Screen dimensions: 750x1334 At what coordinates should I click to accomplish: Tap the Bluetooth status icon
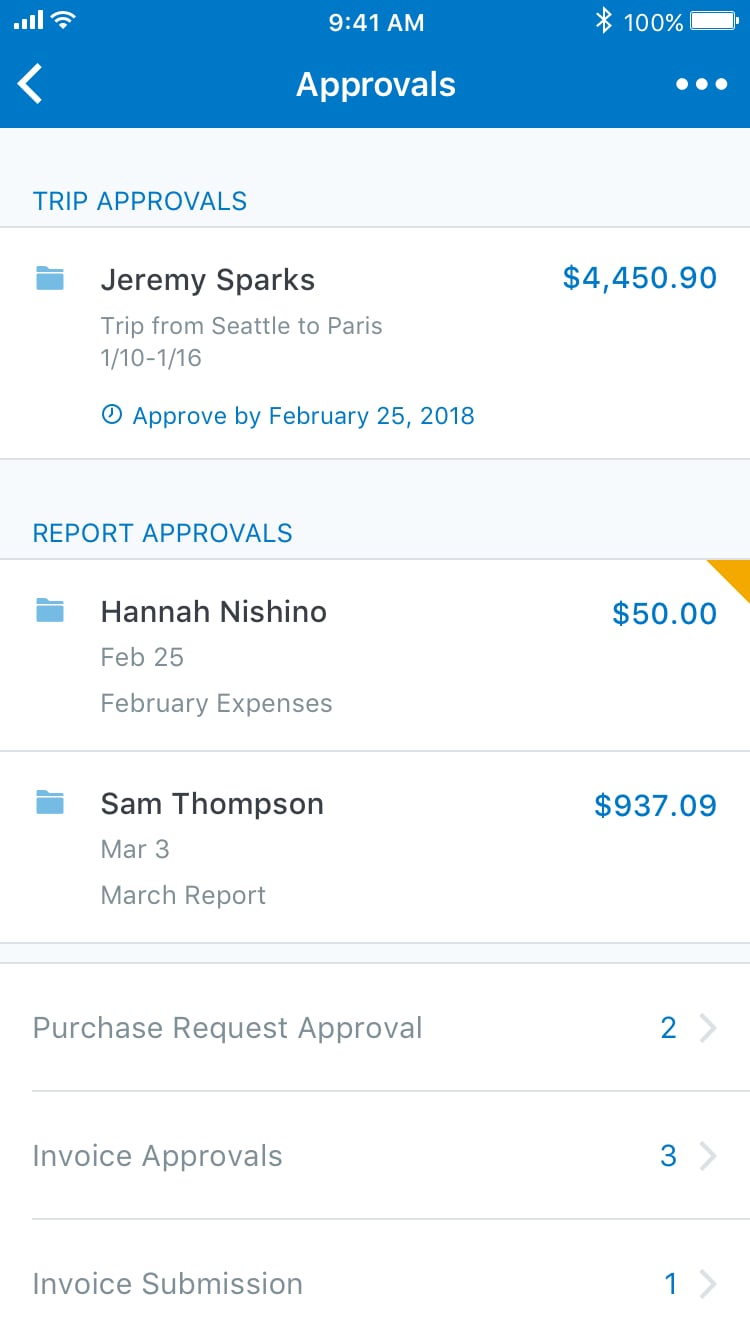[603, 21]
